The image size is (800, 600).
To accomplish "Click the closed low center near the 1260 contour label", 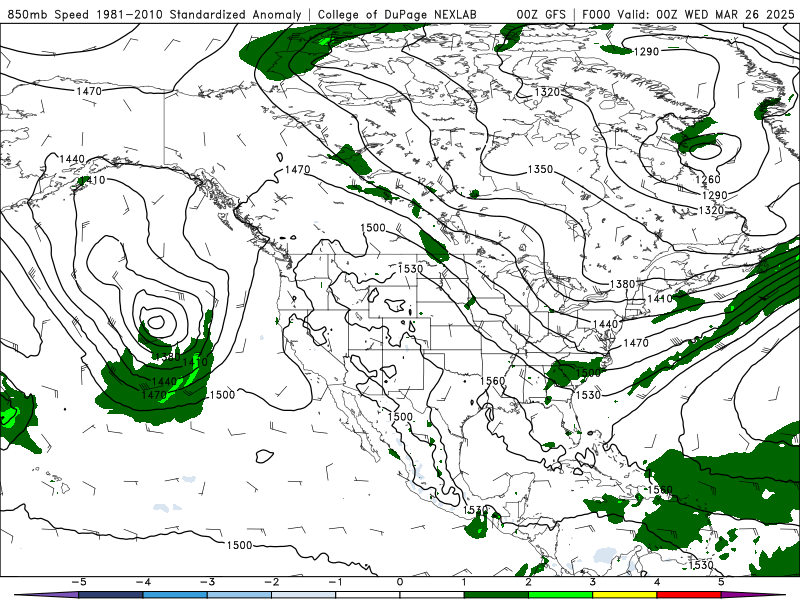I will coord(707,150).
